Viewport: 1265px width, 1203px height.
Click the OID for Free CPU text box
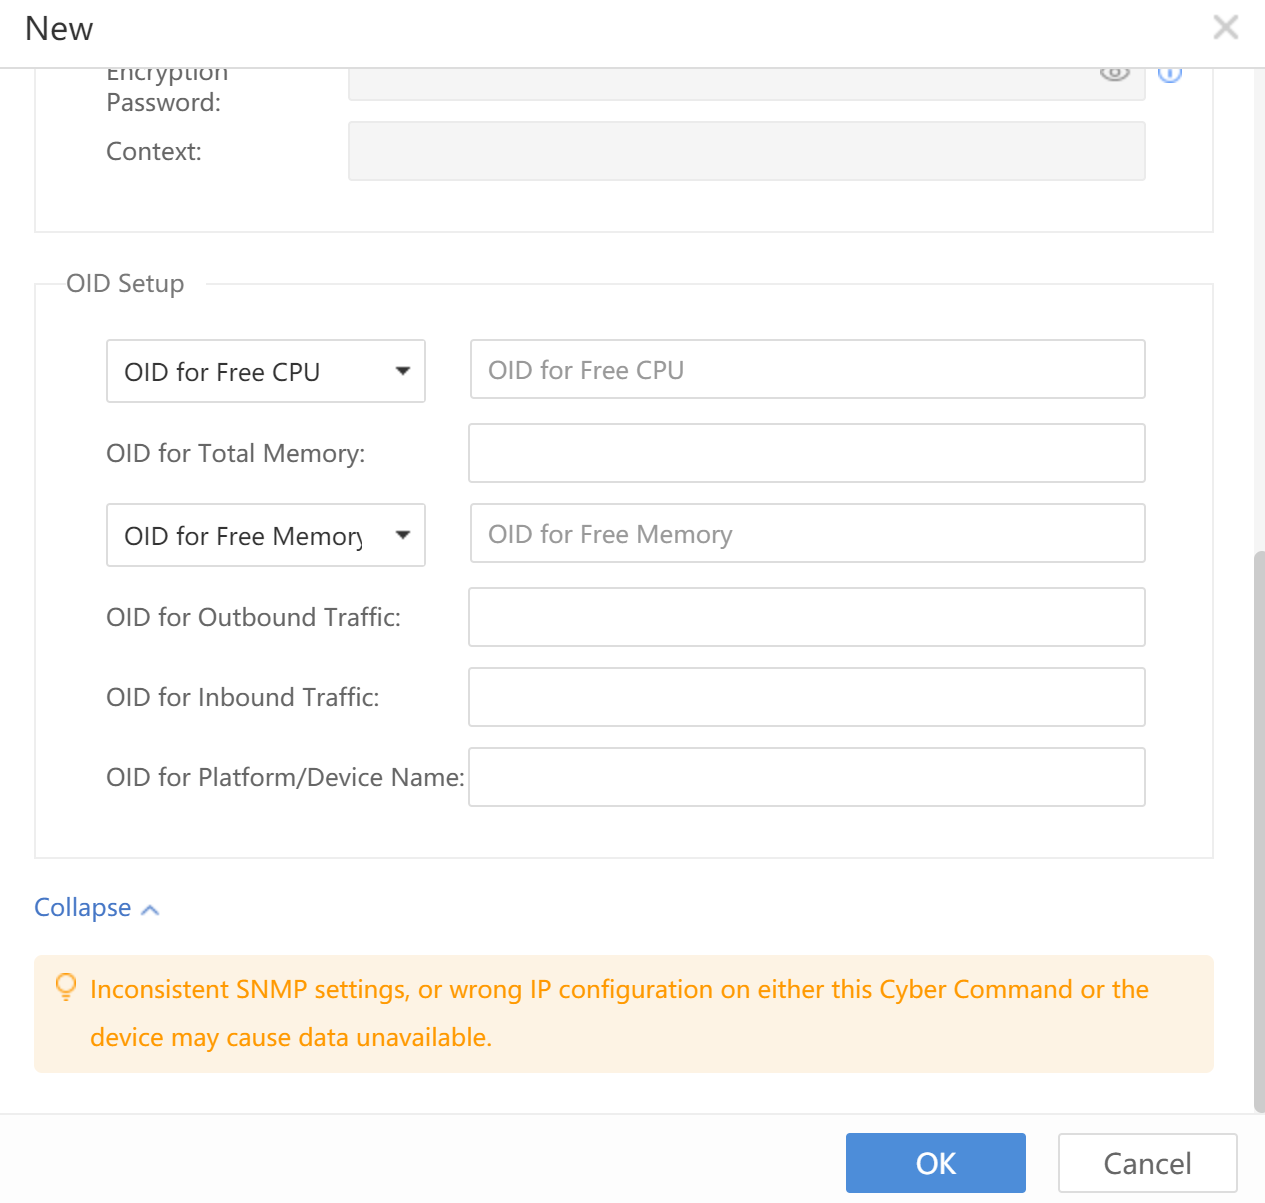(x=807, y=370)
